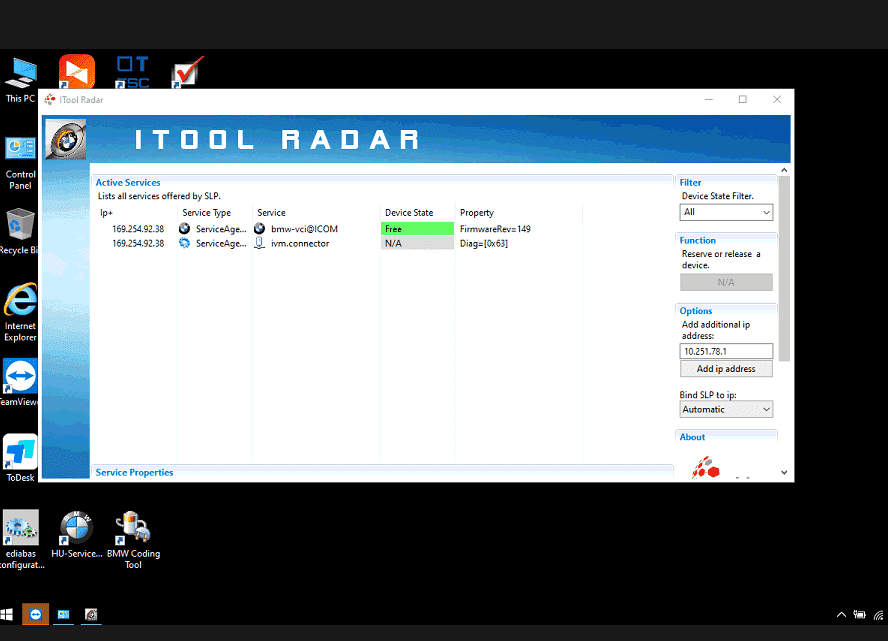This screenshot has height=641, width=888.
Task: Click the Filter panel header
Action: 690,182
